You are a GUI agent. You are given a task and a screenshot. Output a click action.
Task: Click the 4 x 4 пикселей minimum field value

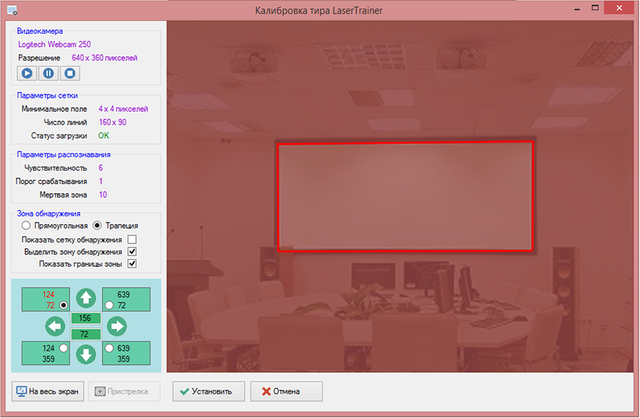point(123,109)
